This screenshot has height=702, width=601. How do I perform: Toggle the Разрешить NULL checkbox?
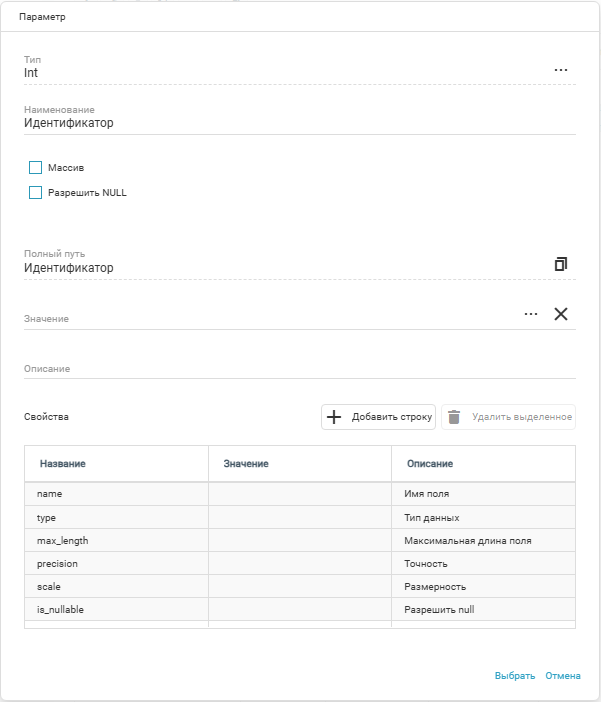pos(36,193)
